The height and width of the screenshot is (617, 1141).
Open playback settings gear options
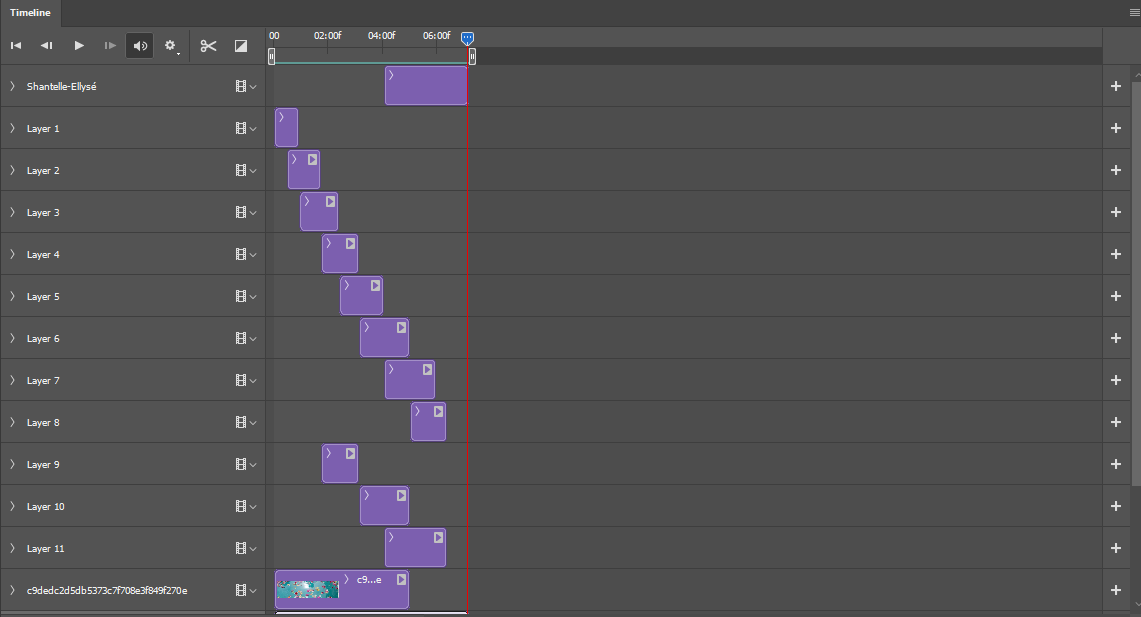coord(171,46)
